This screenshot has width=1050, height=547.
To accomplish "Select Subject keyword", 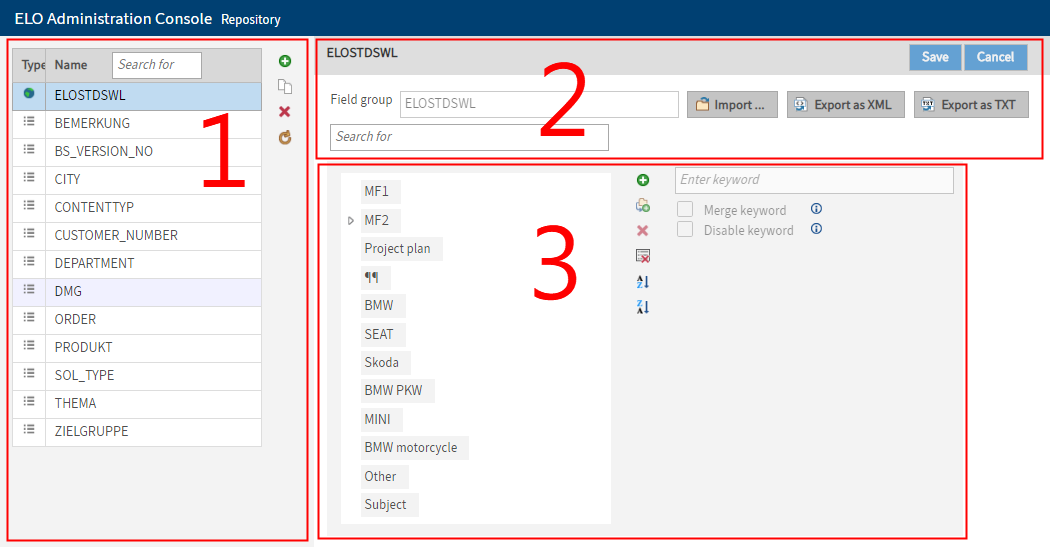I will (x=389, y=504).
